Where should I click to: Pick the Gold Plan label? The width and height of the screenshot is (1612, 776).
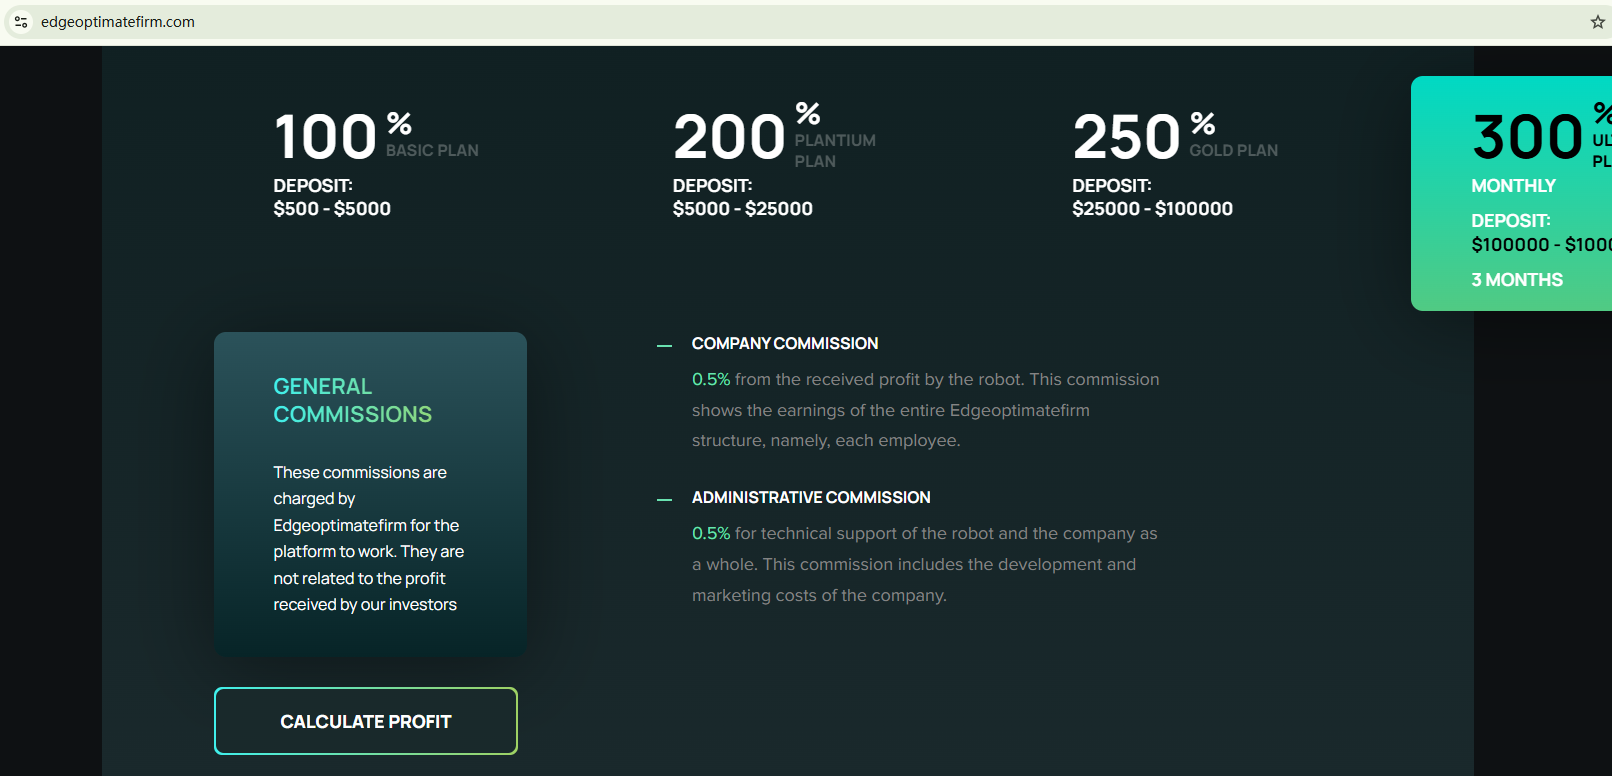pyautogui.click(x=1233, y=150)
